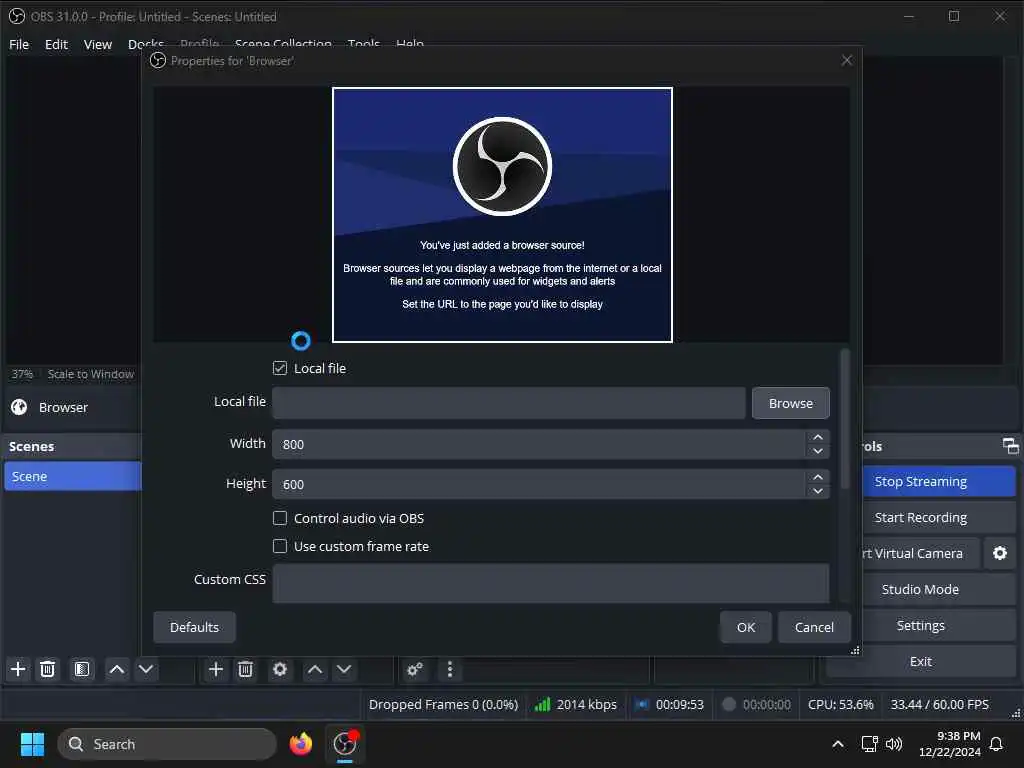Click Dropped Frames 0 (0.0%) status

(443, 705)
